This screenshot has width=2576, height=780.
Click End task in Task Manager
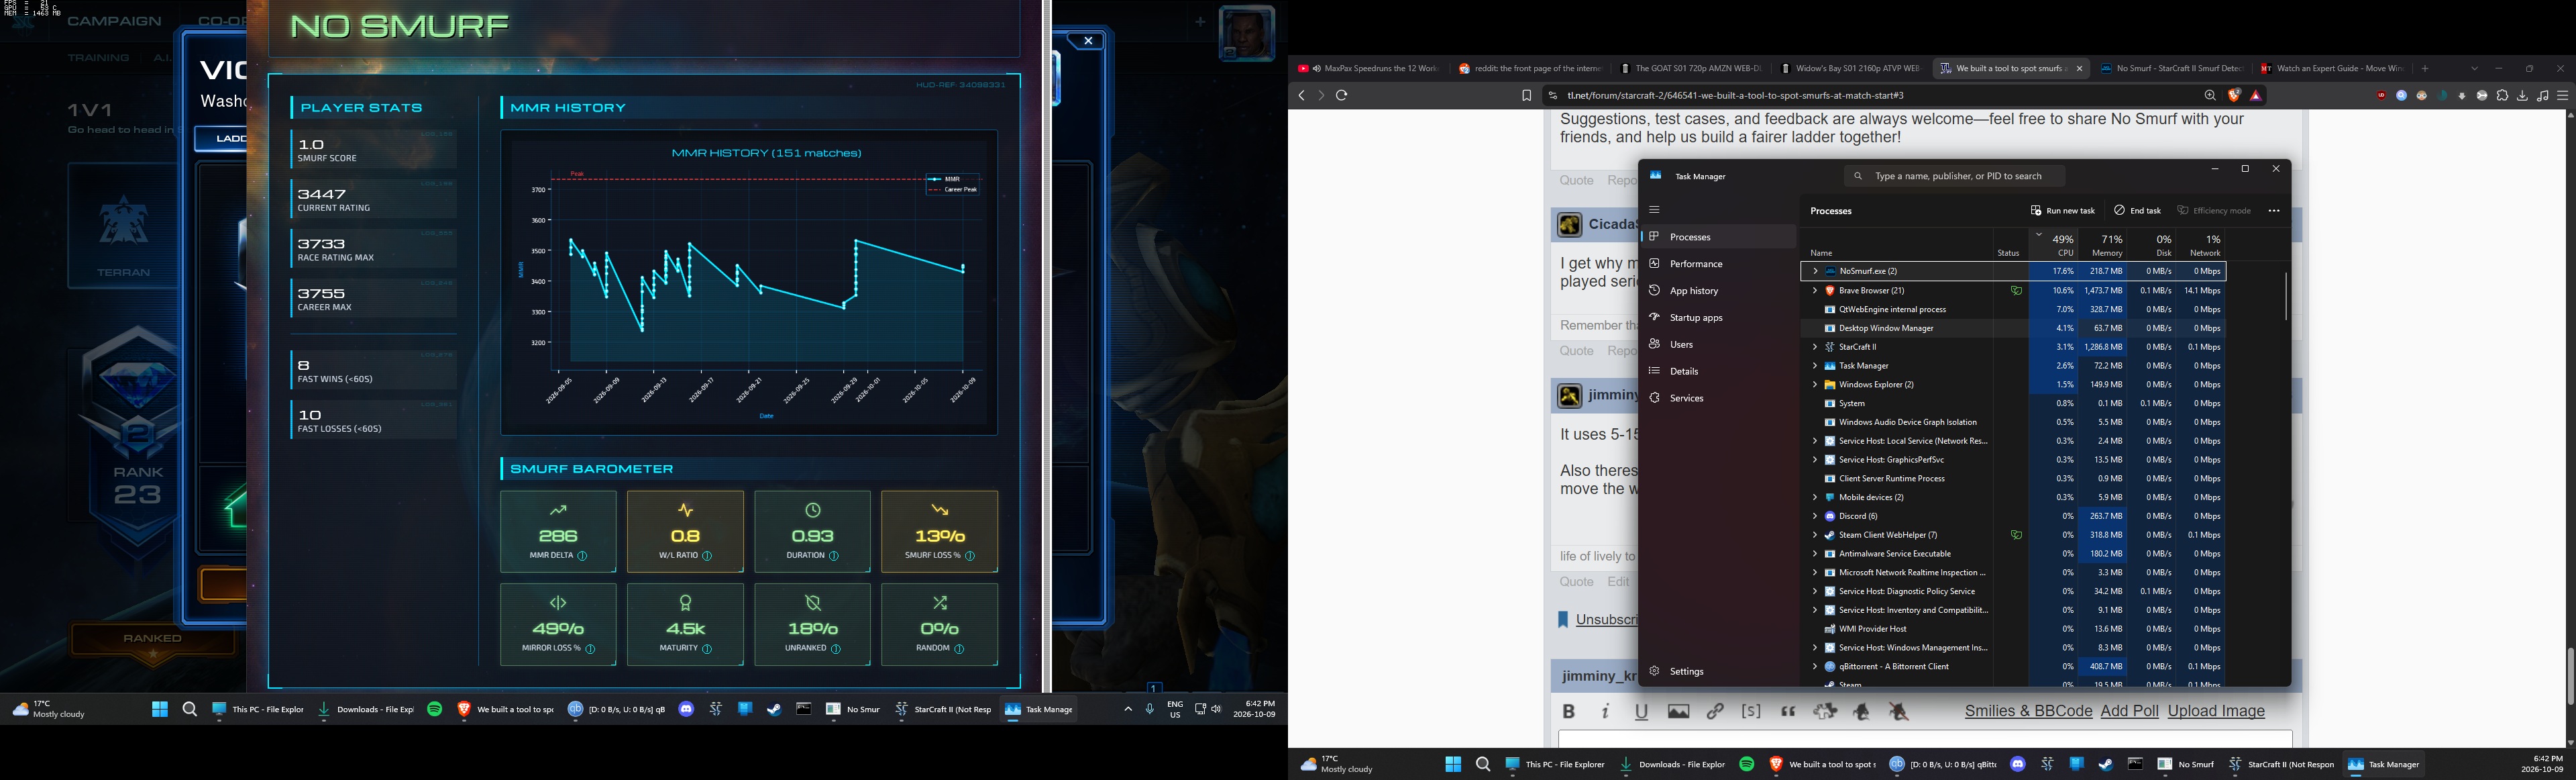pos(2138,211)
